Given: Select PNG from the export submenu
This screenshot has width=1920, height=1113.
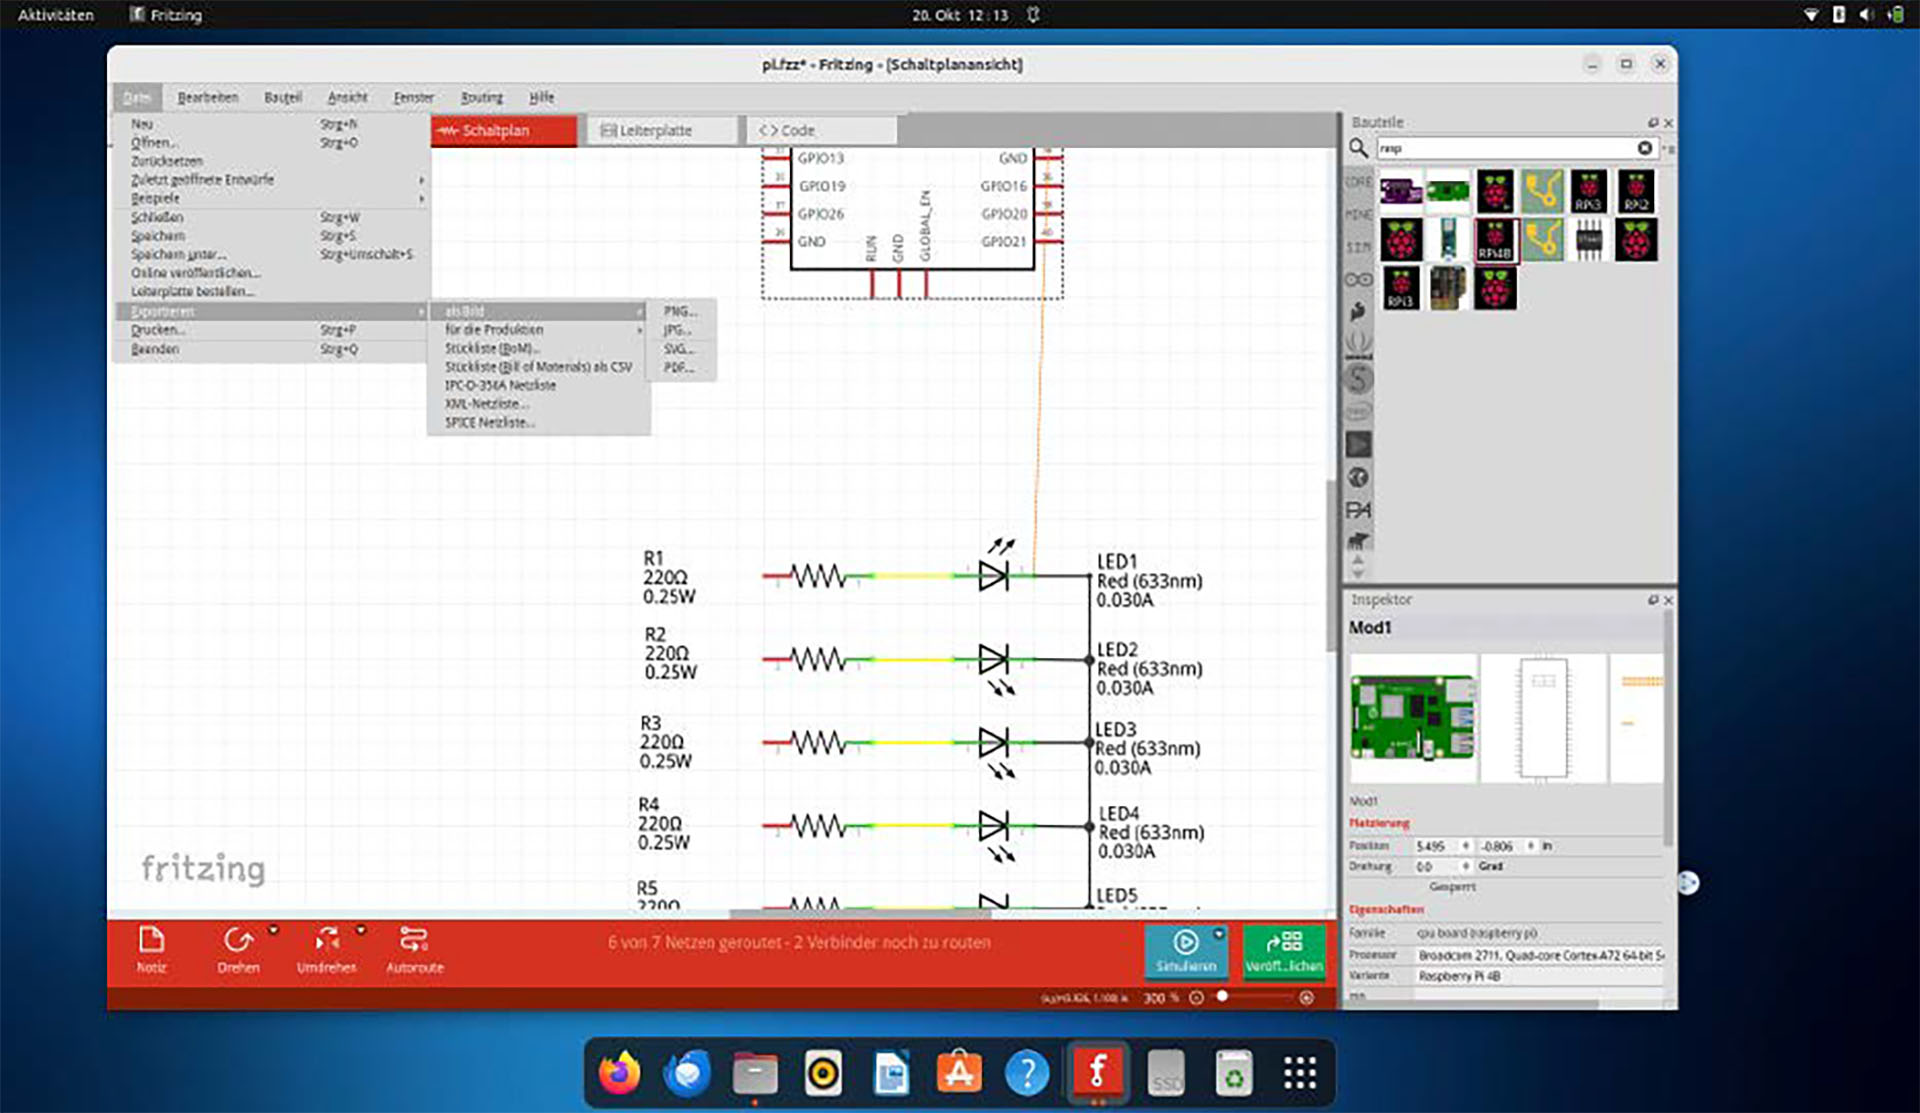Looking at the screenshot, I should (678, 311).
